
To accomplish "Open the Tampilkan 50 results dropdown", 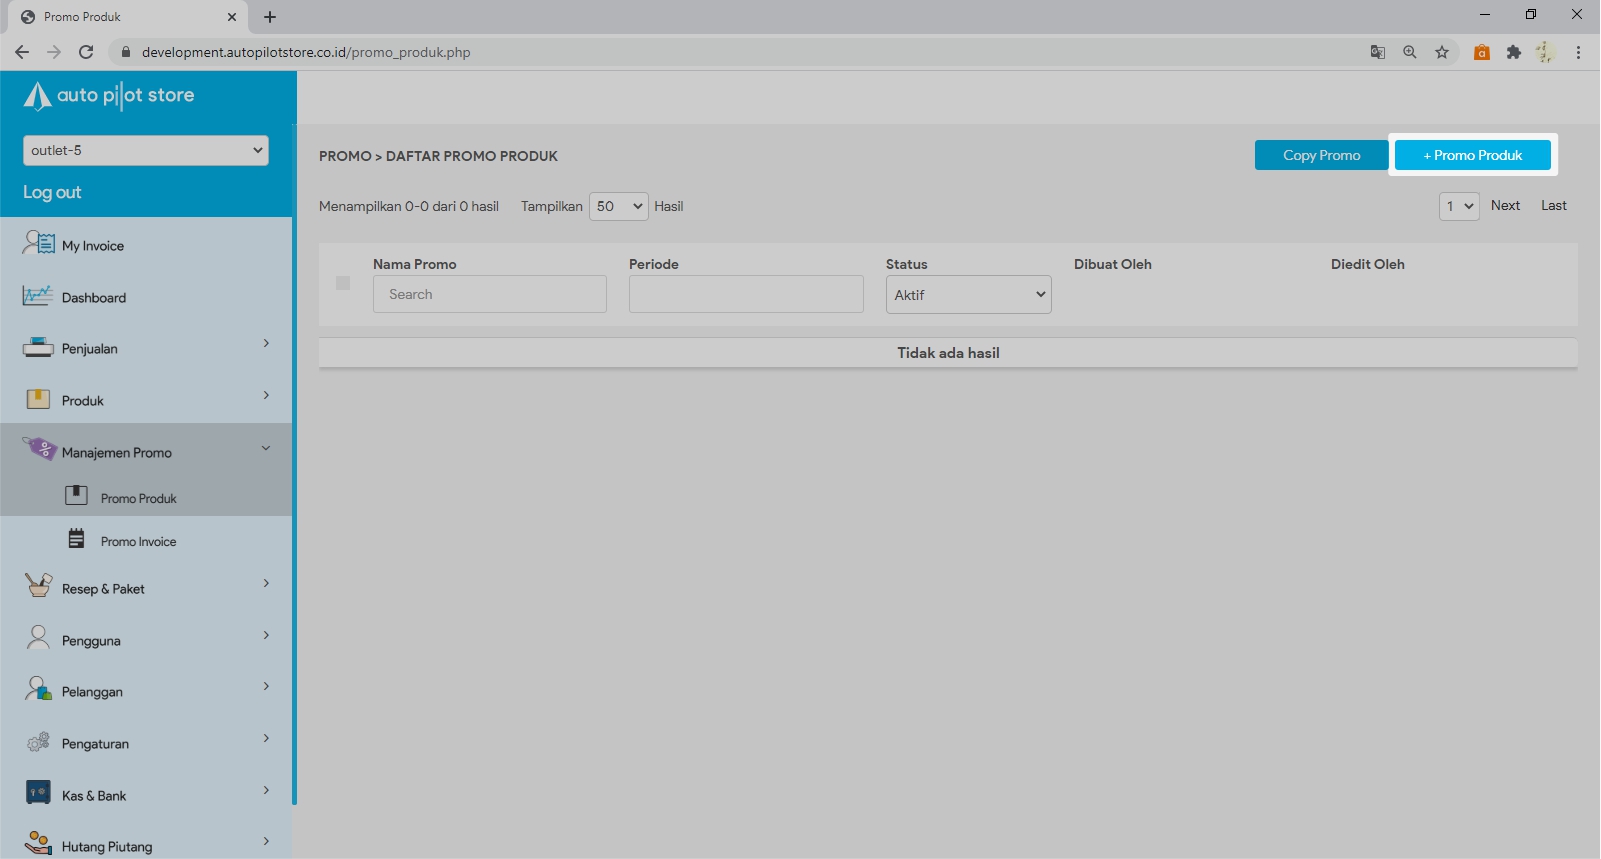I will [x=618, y=206].
